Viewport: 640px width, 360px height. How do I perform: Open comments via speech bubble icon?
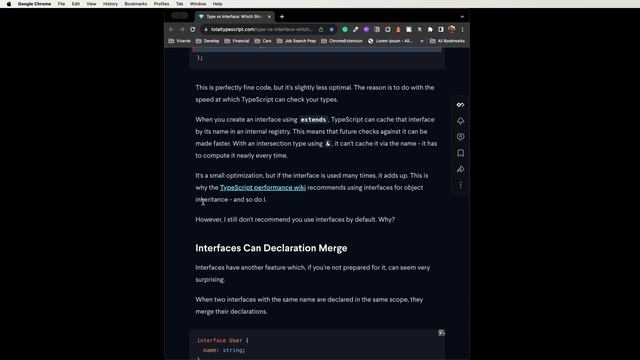(x=460, y=137)
